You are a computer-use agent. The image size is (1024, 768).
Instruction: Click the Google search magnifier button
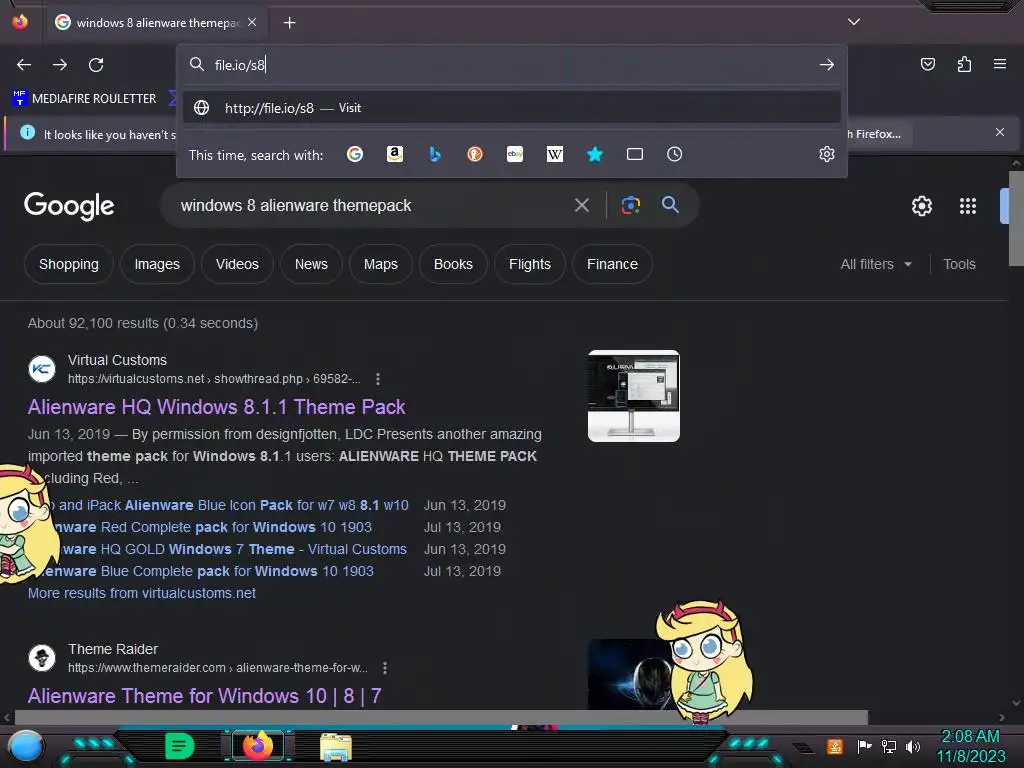point(670,204)
